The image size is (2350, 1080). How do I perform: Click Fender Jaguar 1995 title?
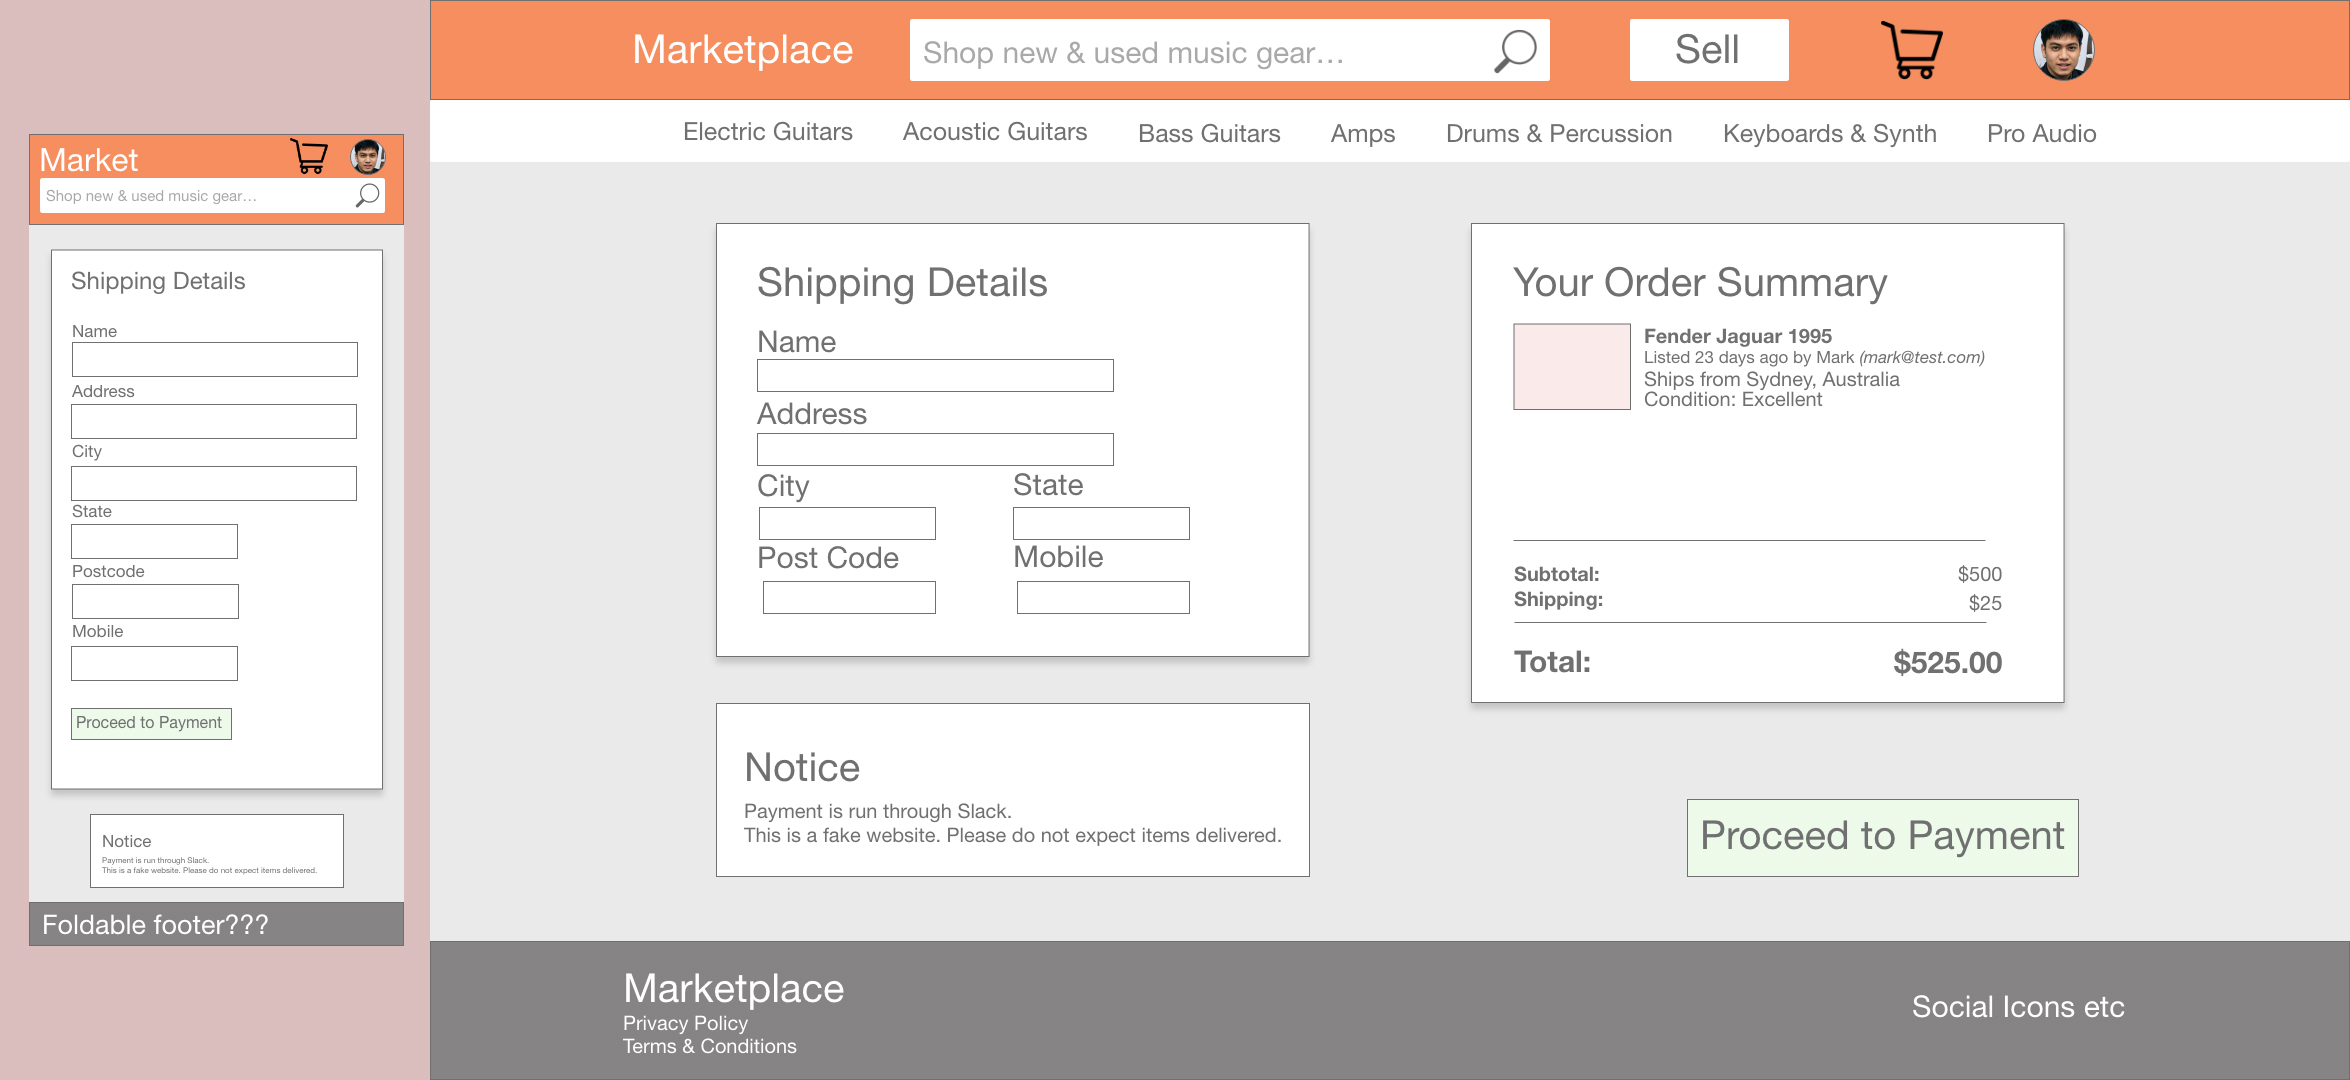[1738, 336]
